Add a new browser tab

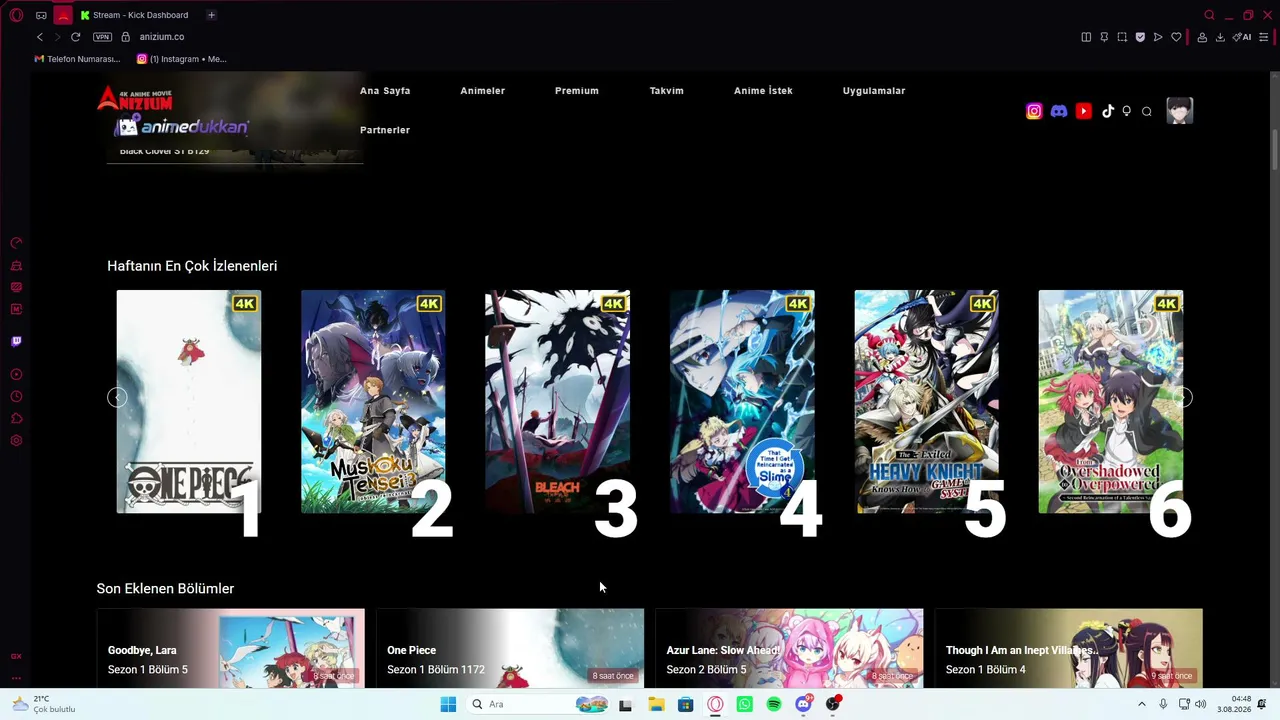(211, 15)
